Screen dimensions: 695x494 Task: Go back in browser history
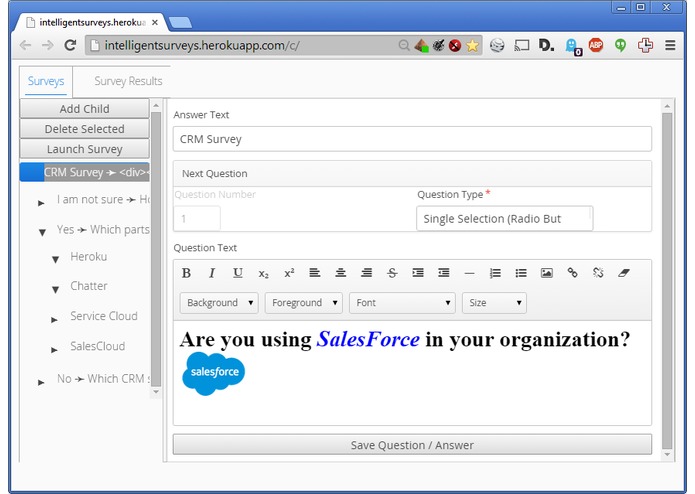[x=26, y=45]
